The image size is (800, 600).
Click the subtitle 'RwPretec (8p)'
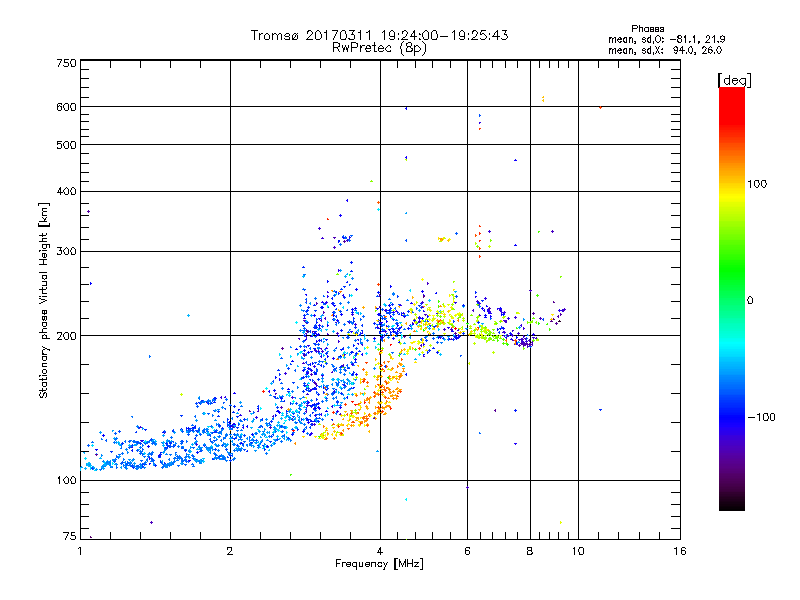point(379,48)
